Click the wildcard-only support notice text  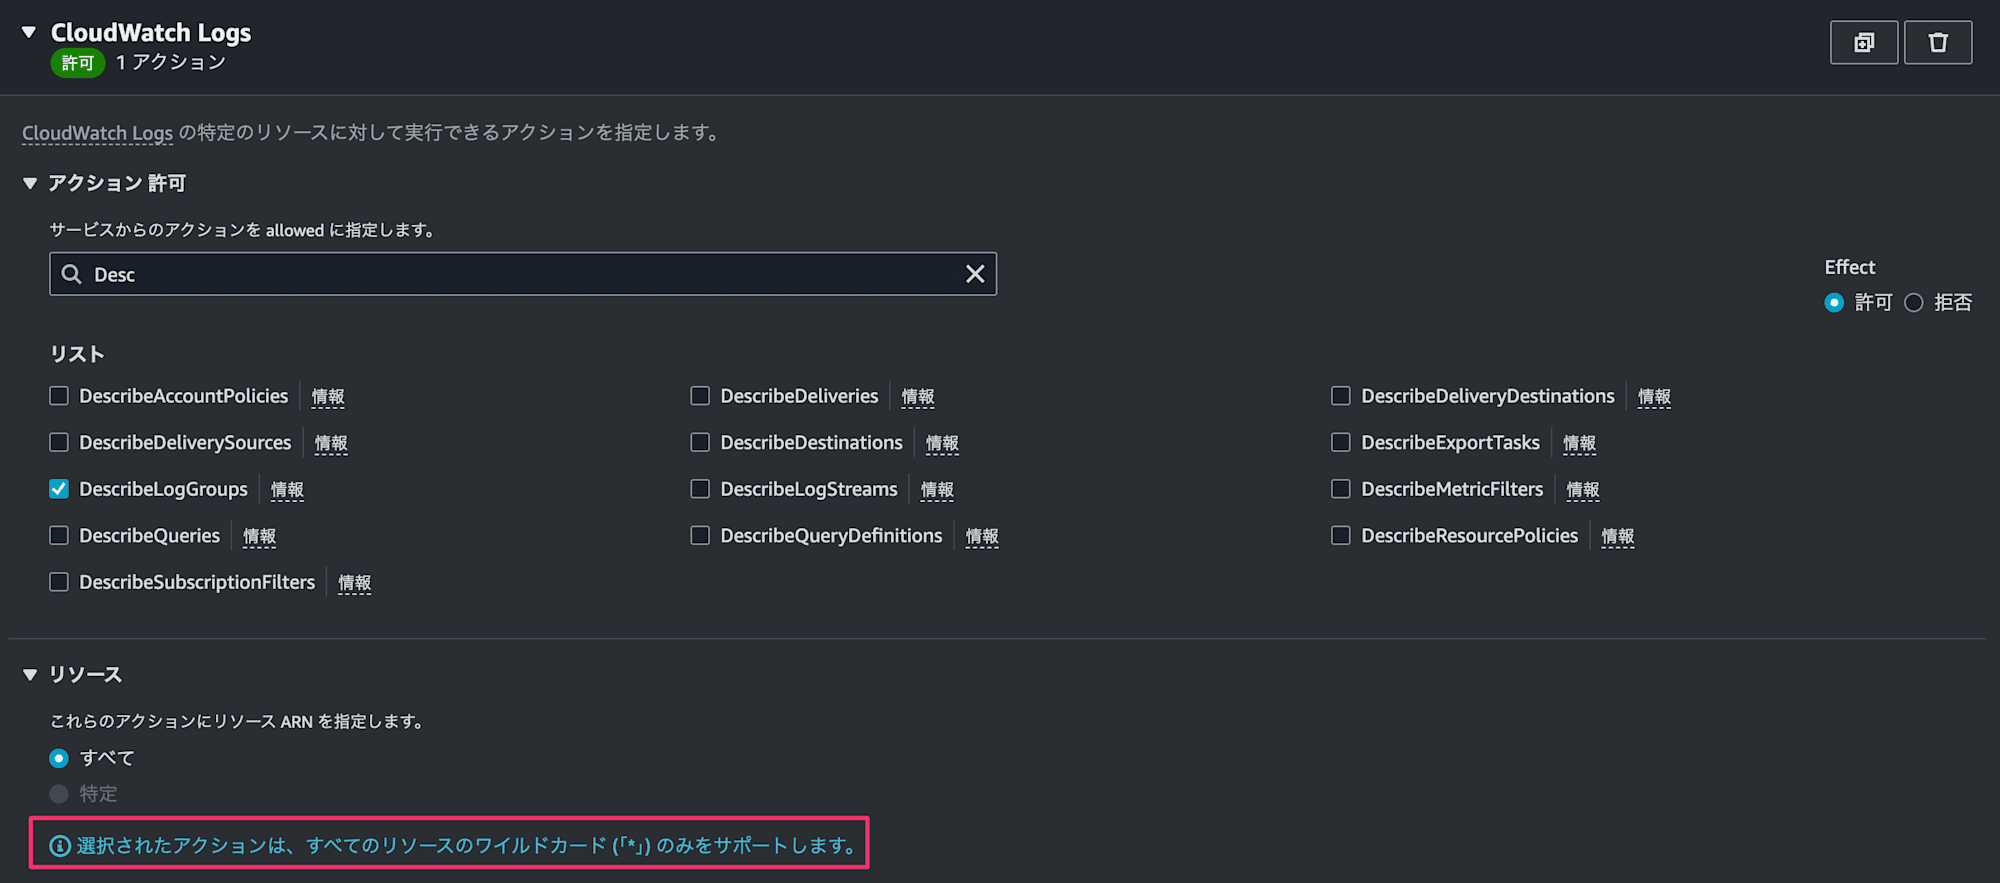(x=469, y=846)
